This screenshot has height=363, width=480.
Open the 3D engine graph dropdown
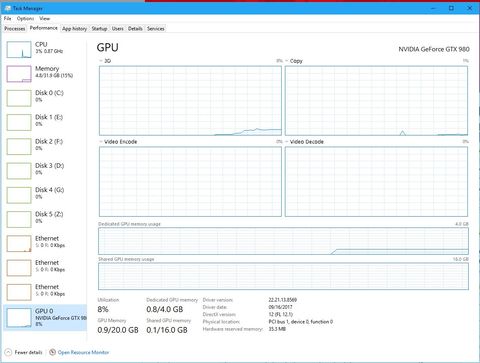coord(101,61)
